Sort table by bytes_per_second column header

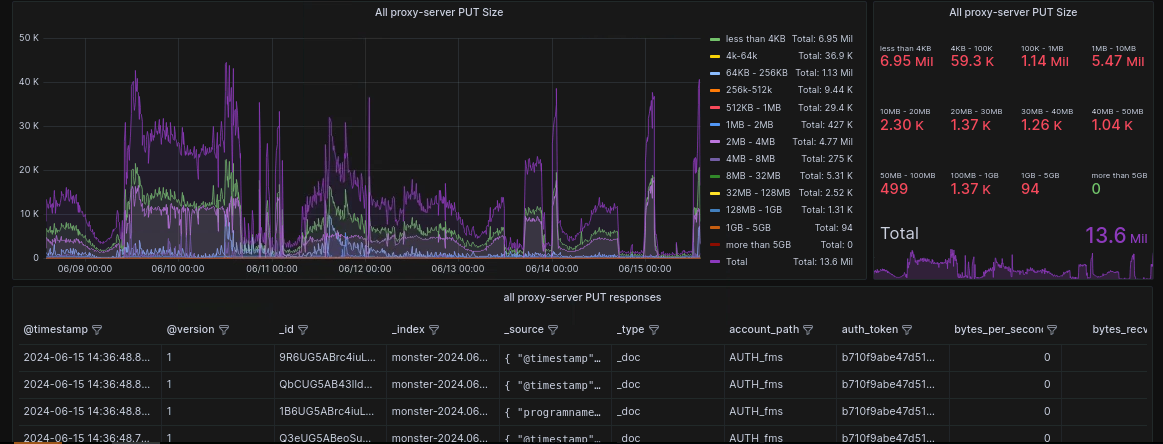click(x=998, y=329)
